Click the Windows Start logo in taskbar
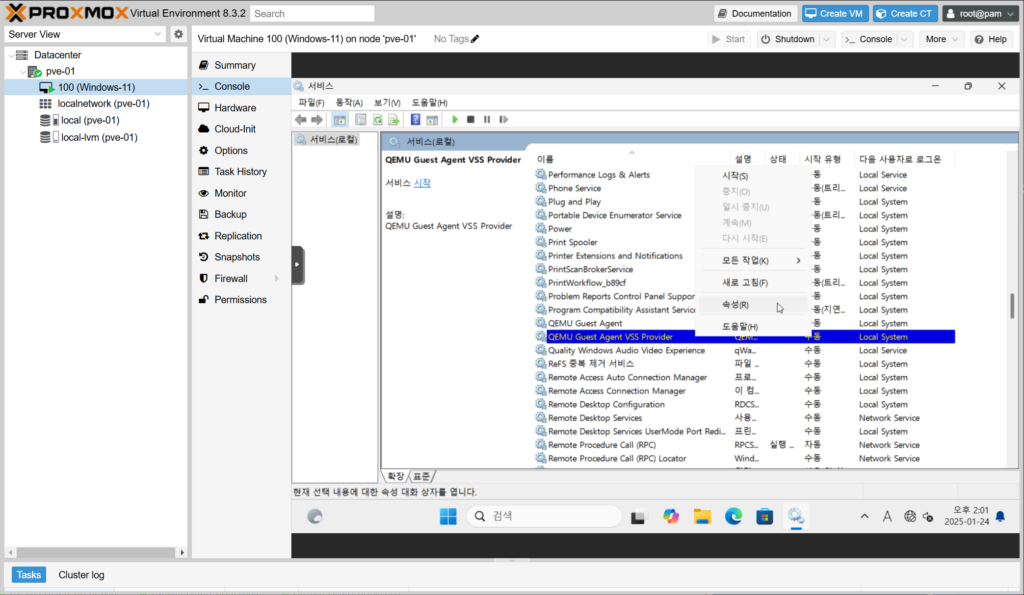This screenshot has height=595, width=1024. [x=447, y=516]
